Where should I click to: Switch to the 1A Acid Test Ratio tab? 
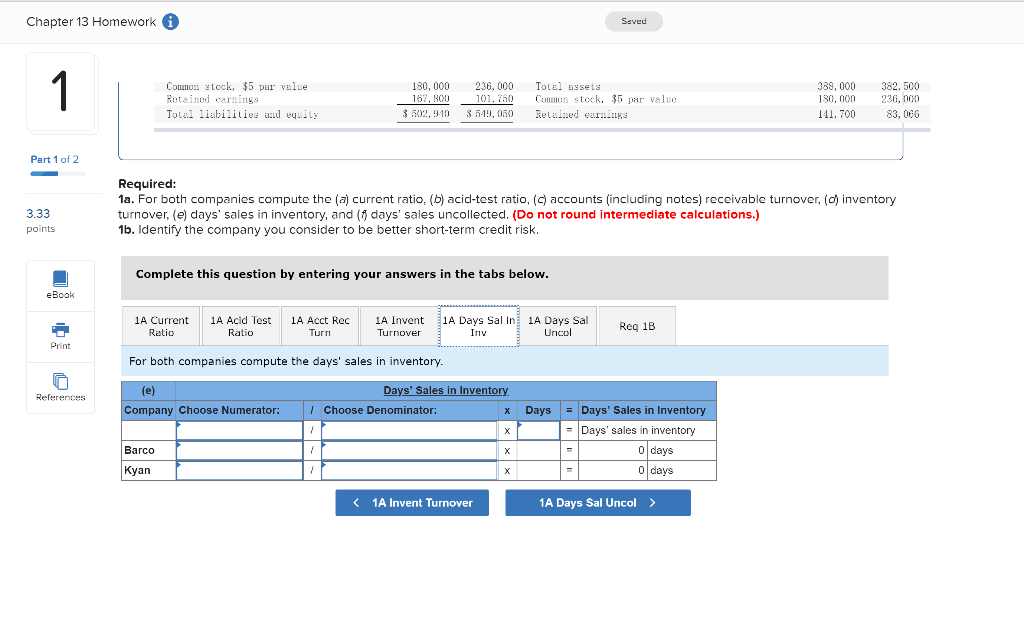tap(240, 325)
